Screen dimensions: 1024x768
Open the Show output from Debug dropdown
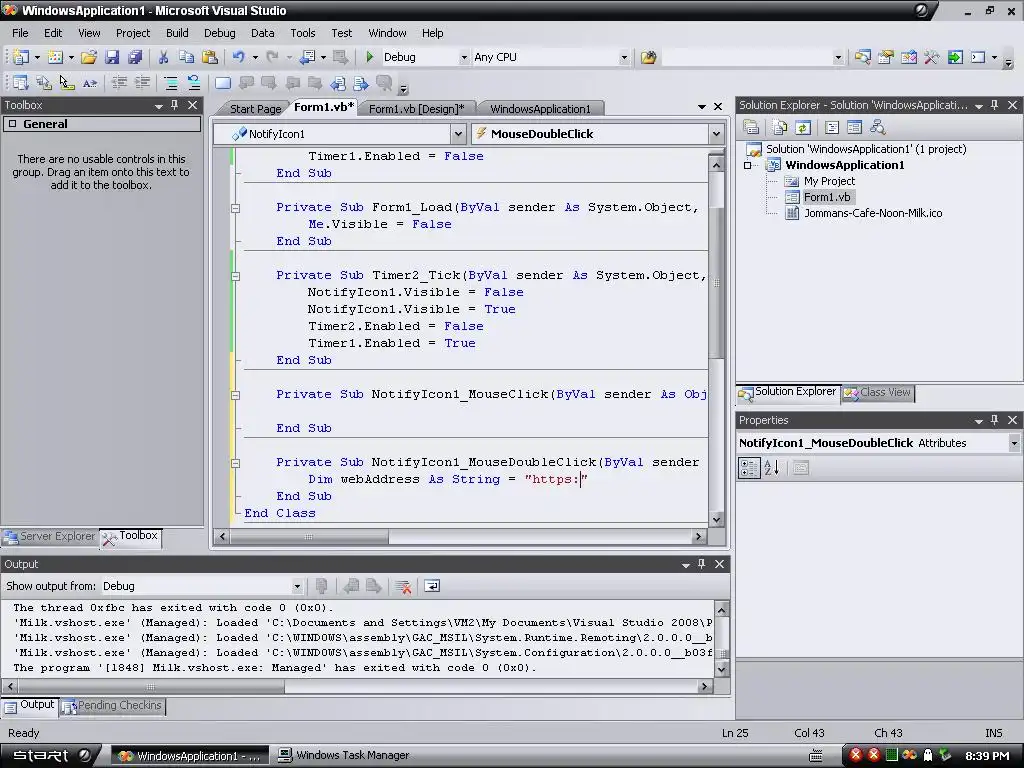297,586
